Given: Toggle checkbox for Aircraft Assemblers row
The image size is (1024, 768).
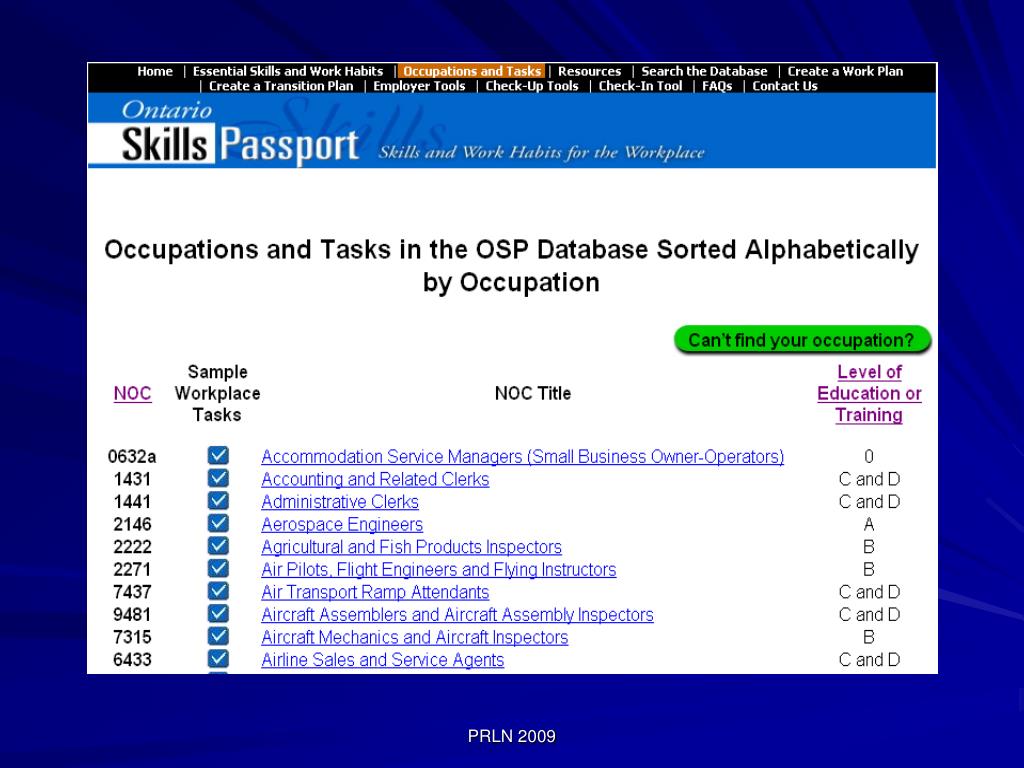Looking at the screenshot, I should (218, 613).
